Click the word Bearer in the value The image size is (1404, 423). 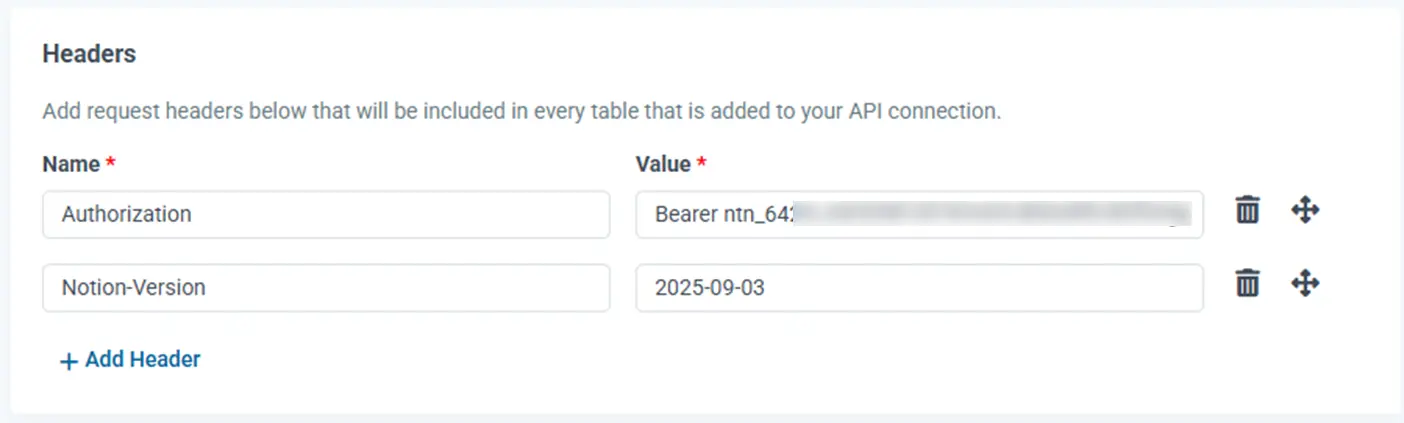[685, 214]
